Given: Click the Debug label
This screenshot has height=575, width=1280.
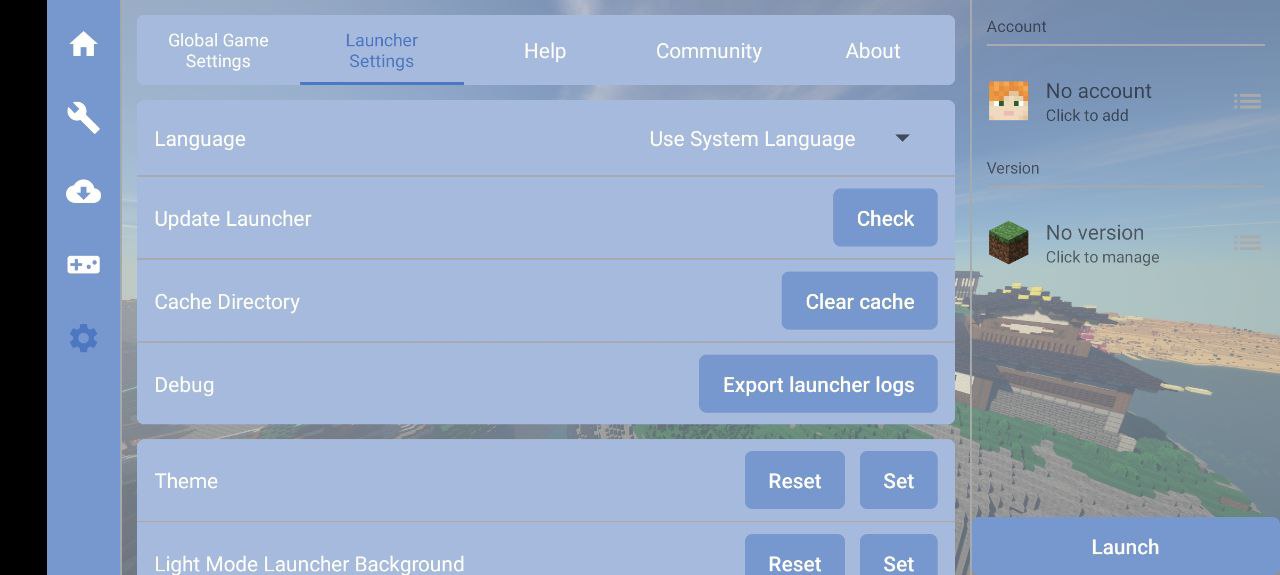Looking at the screenshot, I should click(184, 385).
